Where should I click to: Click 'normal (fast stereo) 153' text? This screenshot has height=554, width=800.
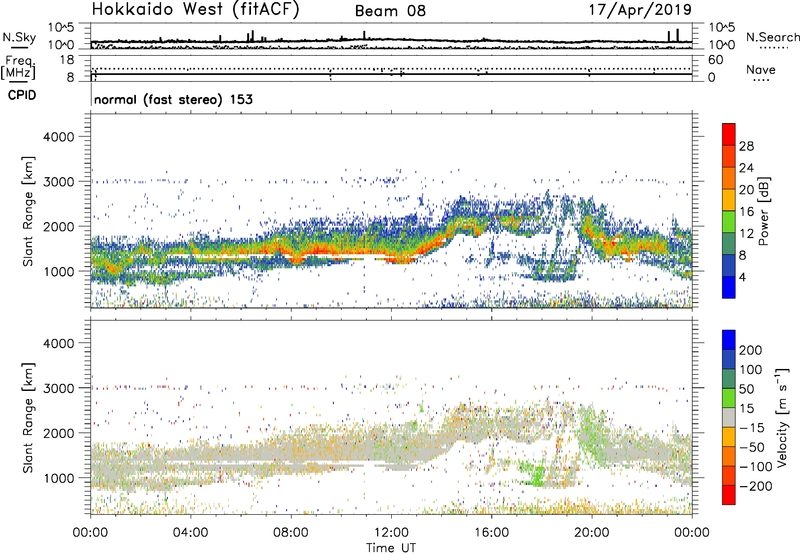173,99
